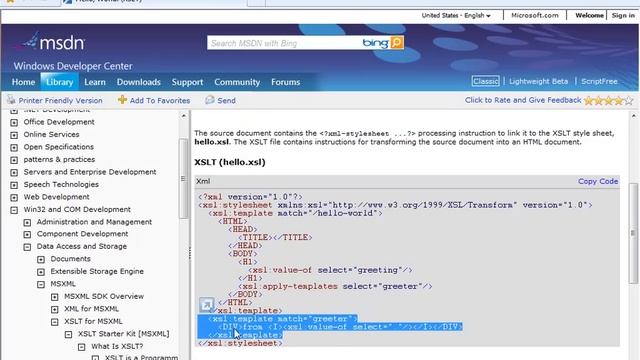Image resolution: width=640 pixels, height=360 pixels.
Task: Click the Bing search button icon
Action: pyautogui.click(x=397, y=42)
